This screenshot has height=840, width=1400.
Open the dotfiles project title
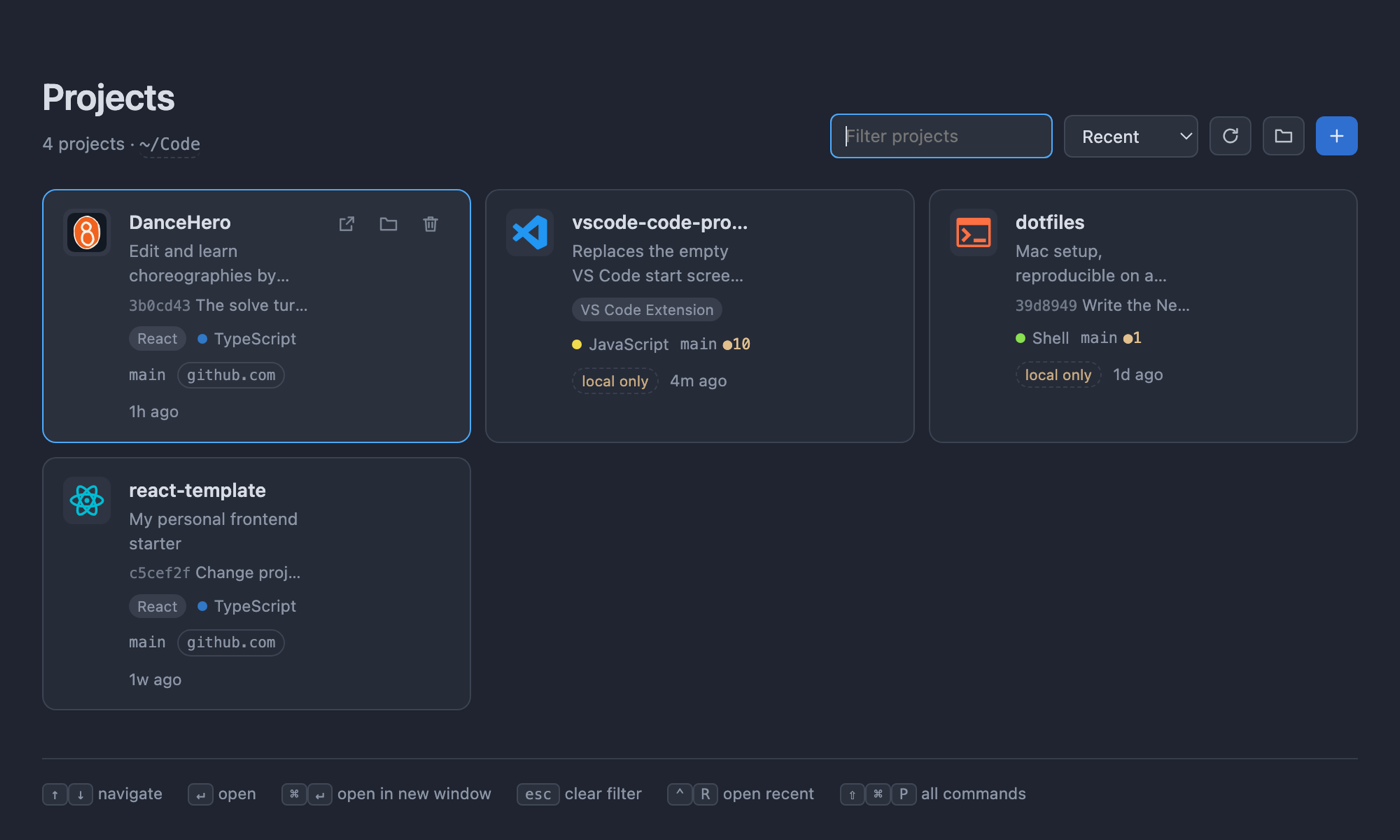tap(1050, 222)
